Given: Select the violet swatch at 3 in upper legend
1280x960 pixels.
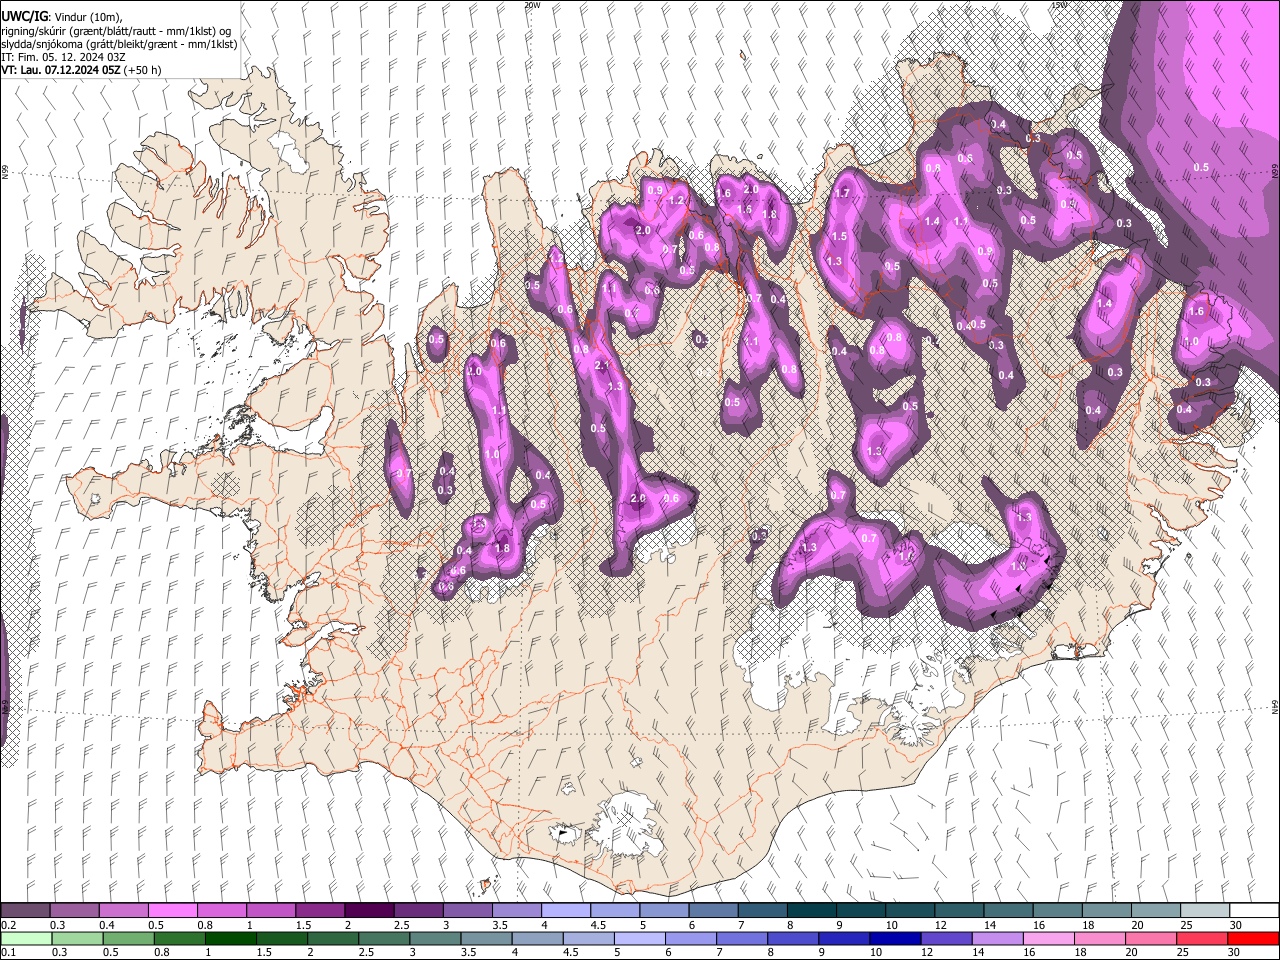Looking at the screenshot, I should coord(467,910).
